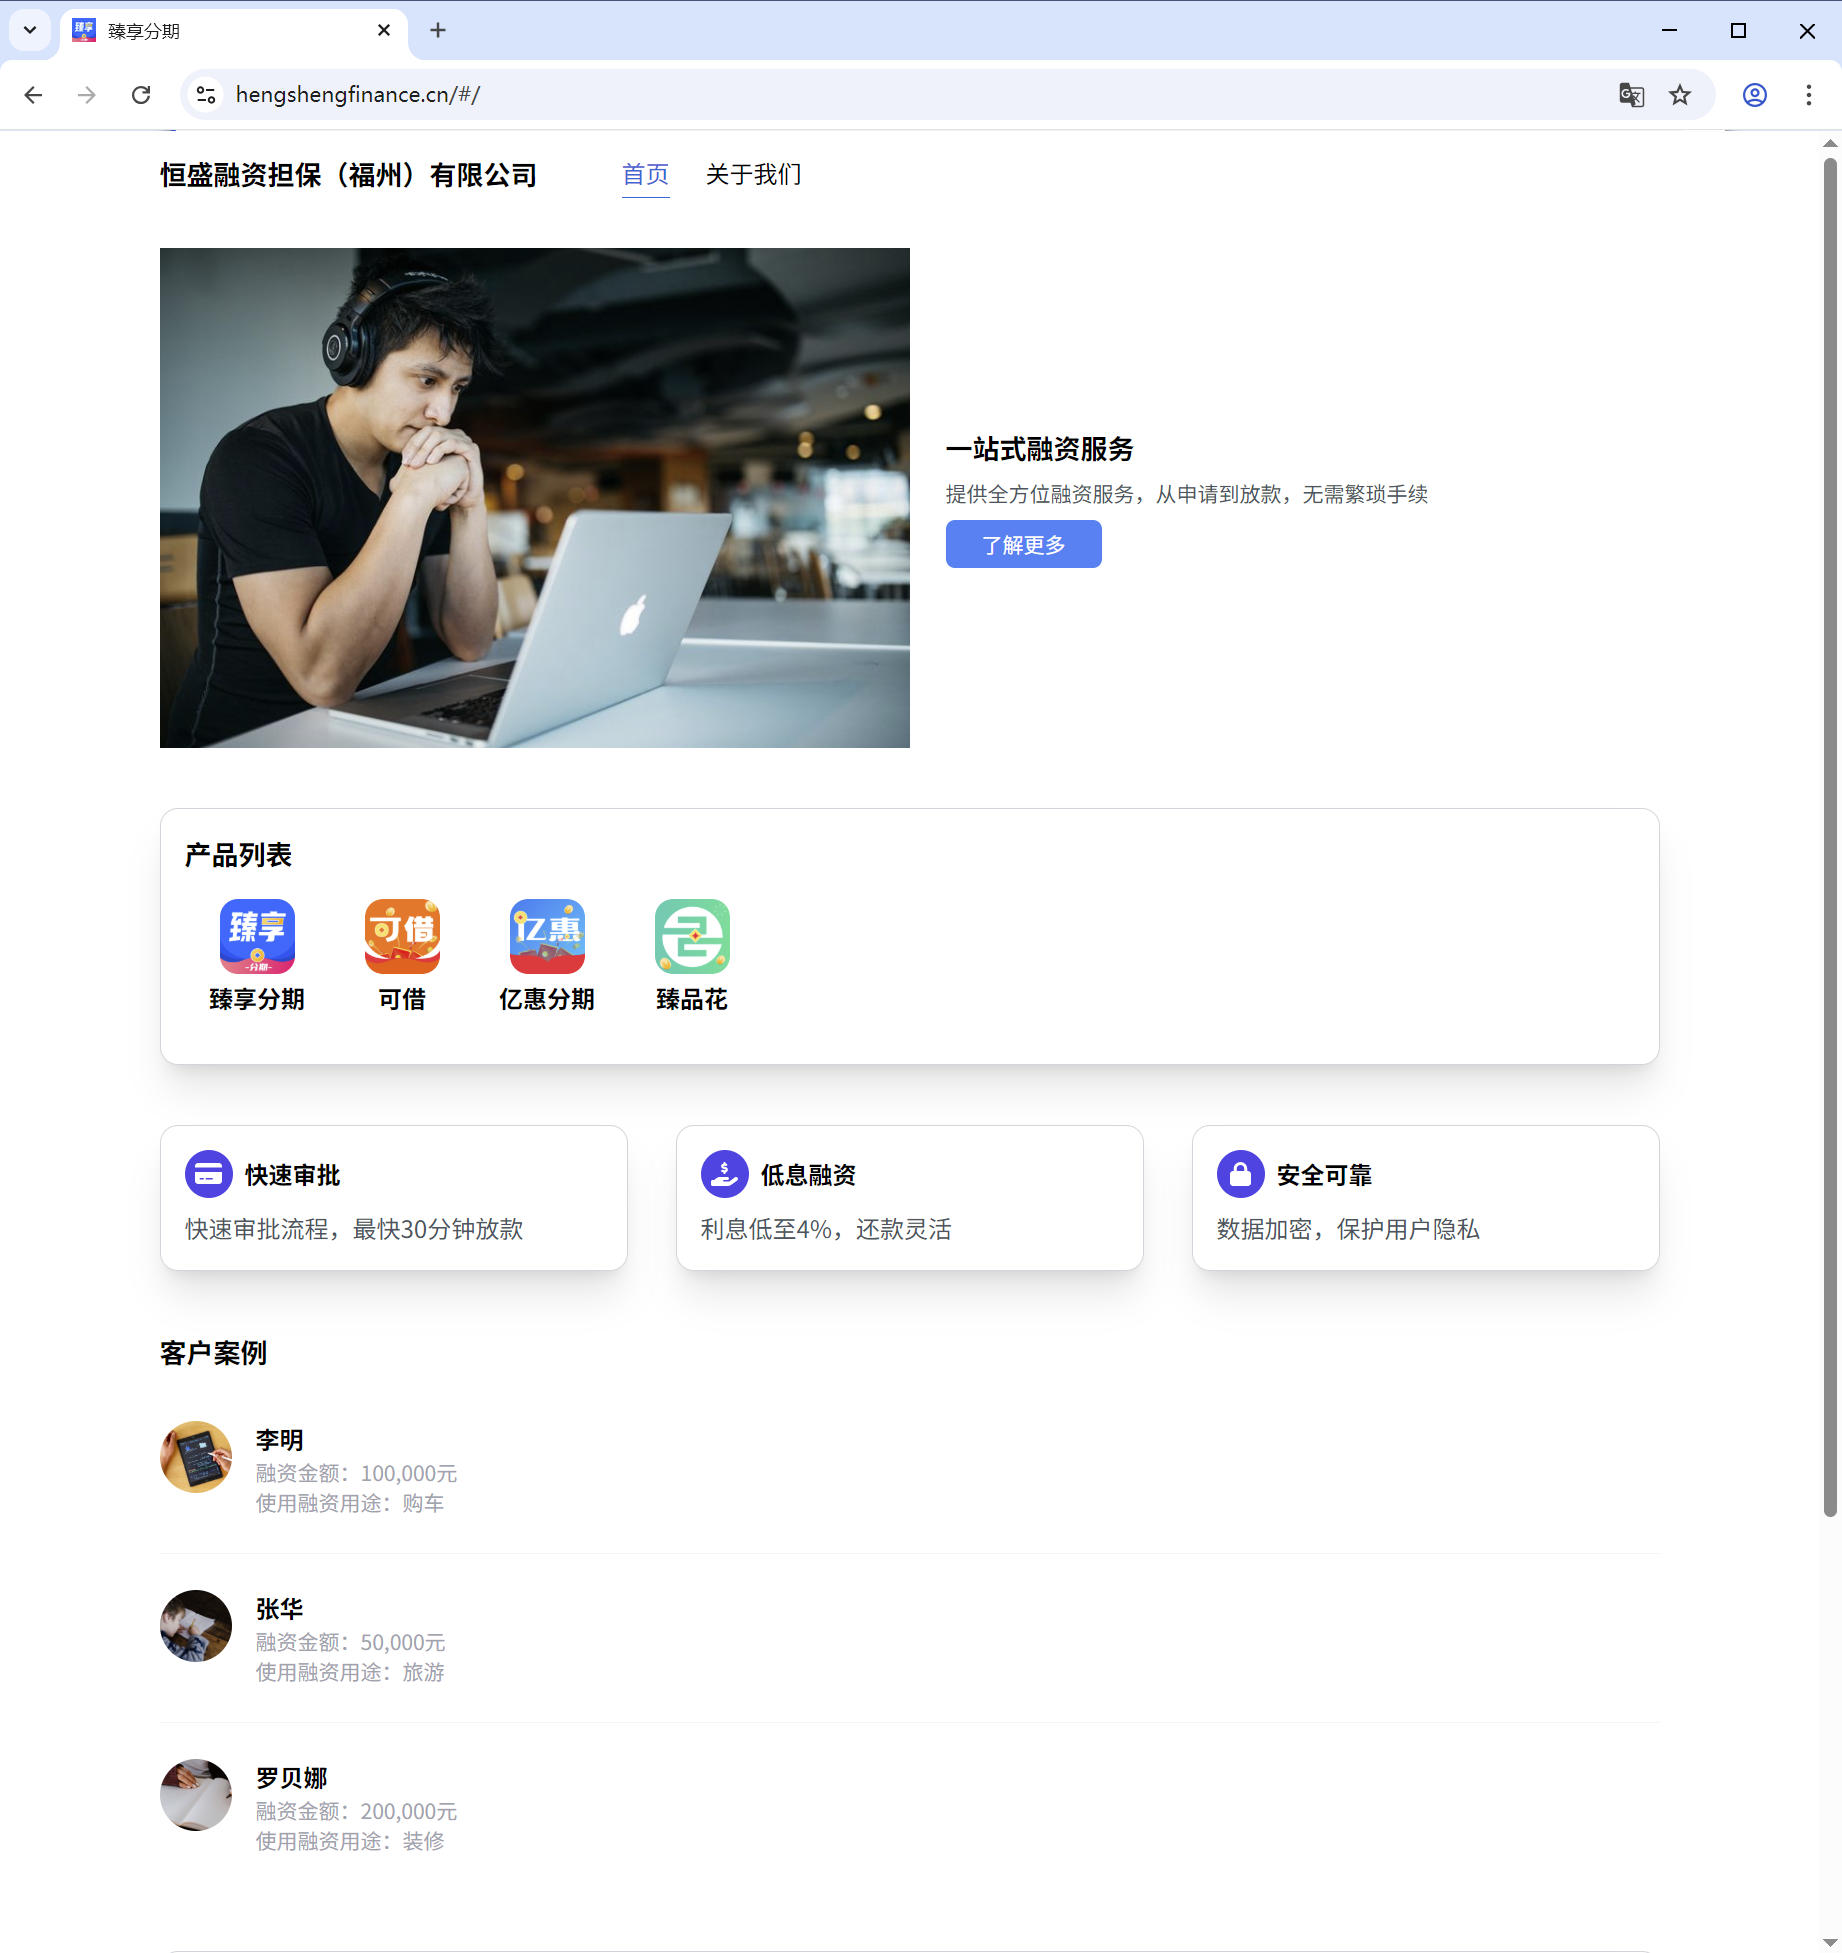Image resolution: width=1842 pixels, height=1953 pixels.
Task: Open Chrome's three-dot menu
Action: (1808, 95)
